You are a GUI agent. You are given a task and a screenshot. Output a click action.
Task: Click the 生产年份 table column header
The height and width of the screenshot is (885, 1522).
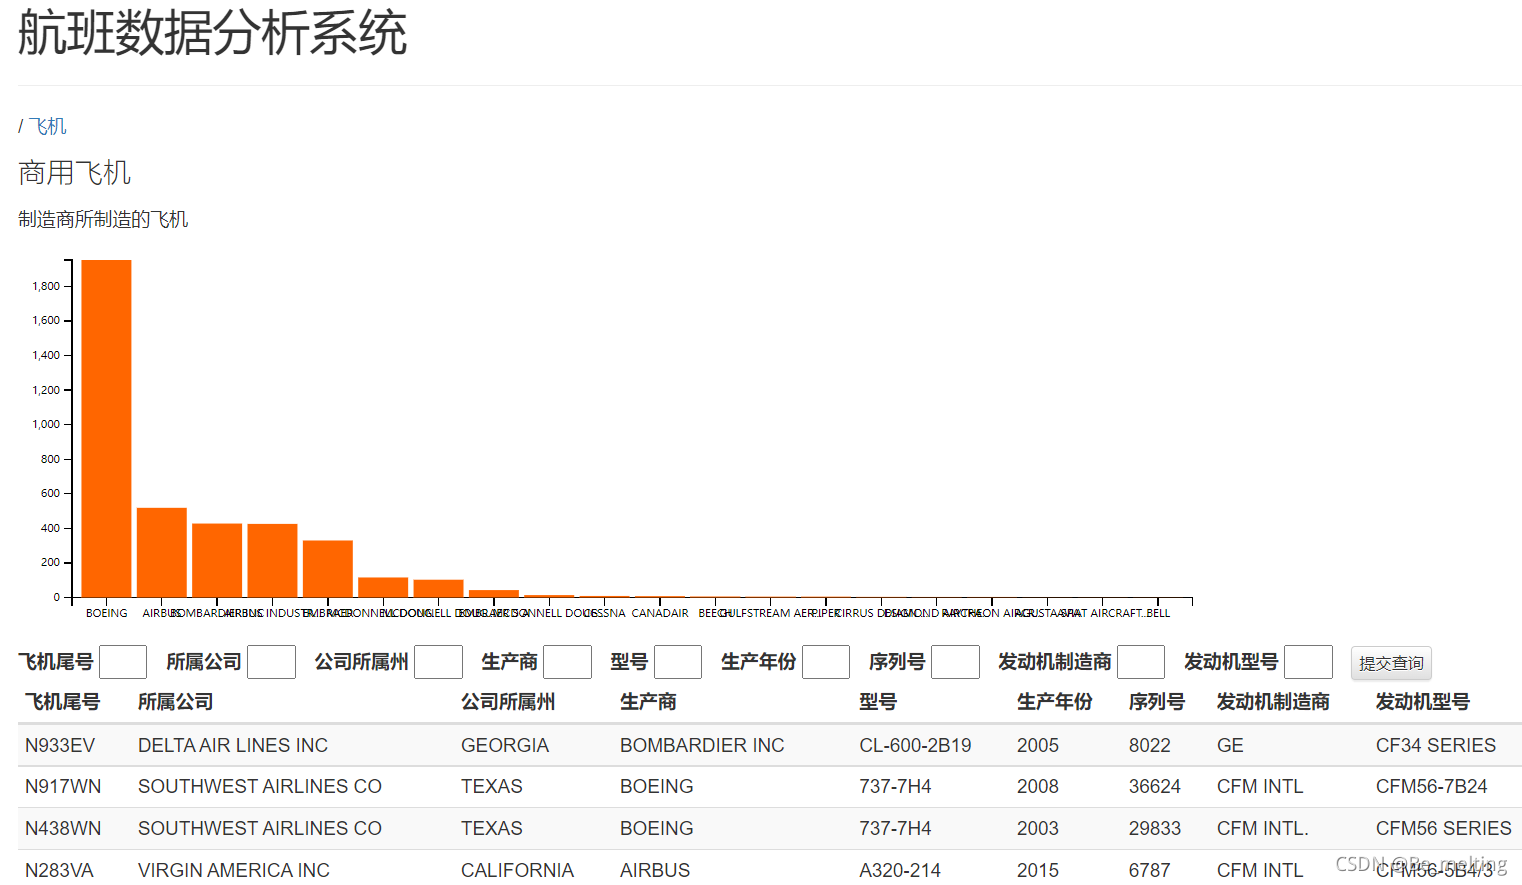(1055, 702)
